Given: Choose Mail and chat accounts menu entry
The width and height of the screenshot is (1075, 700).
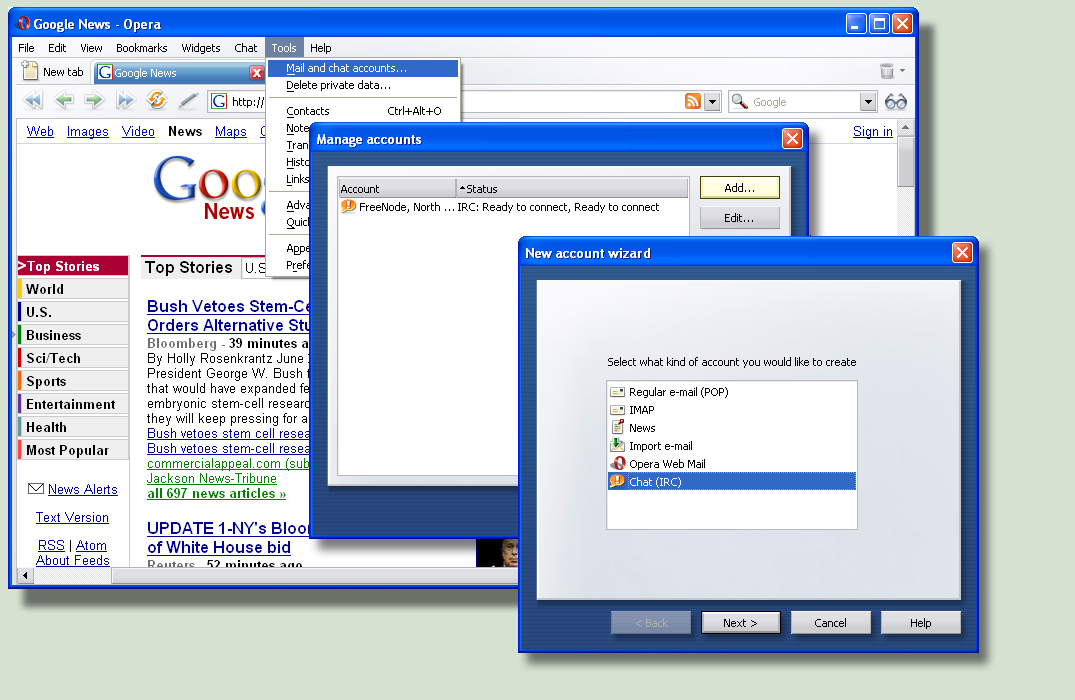Looking at the screenshot, I should tap(363, 68).
